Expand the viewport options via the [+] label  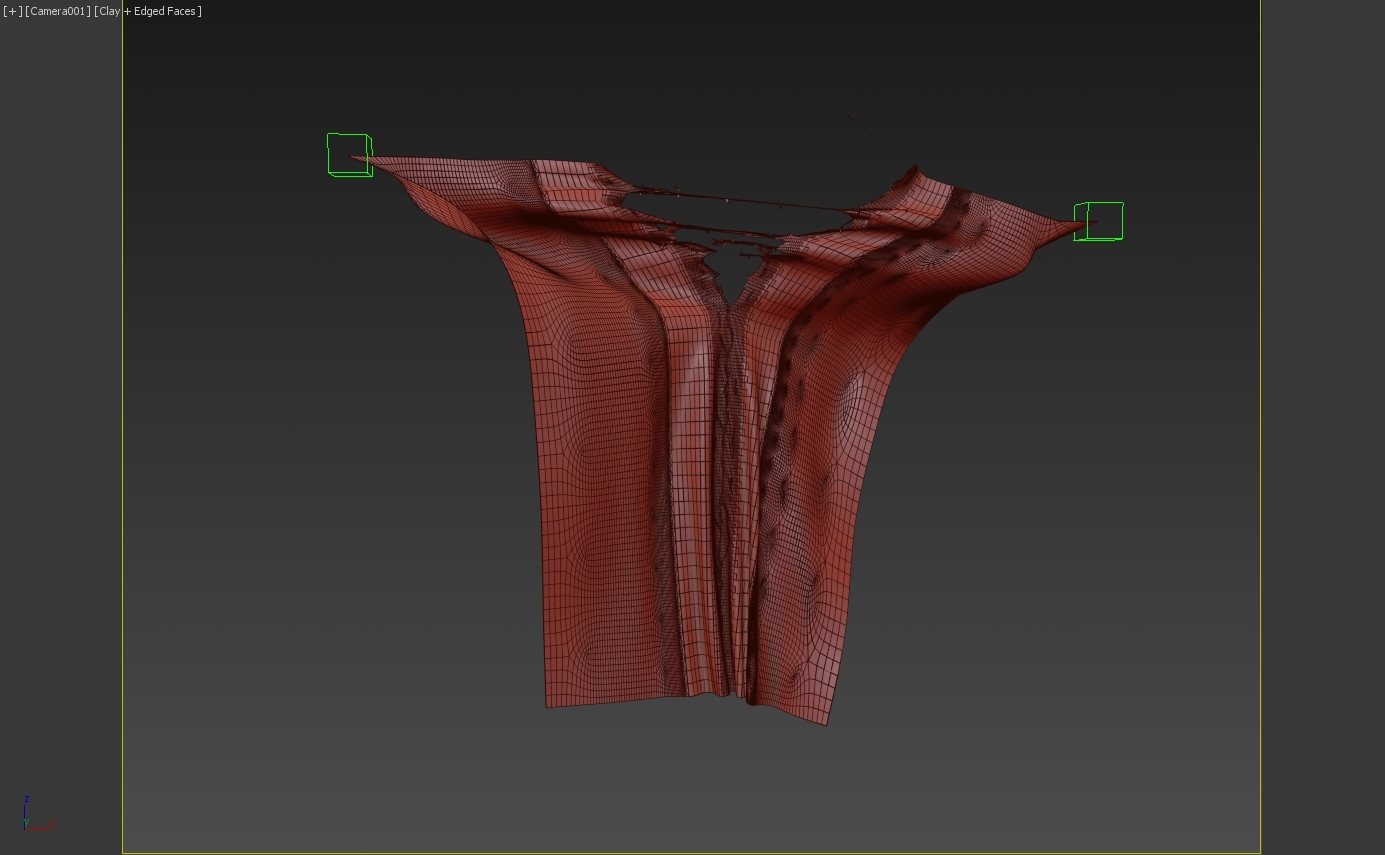click(x=10, y=11)
